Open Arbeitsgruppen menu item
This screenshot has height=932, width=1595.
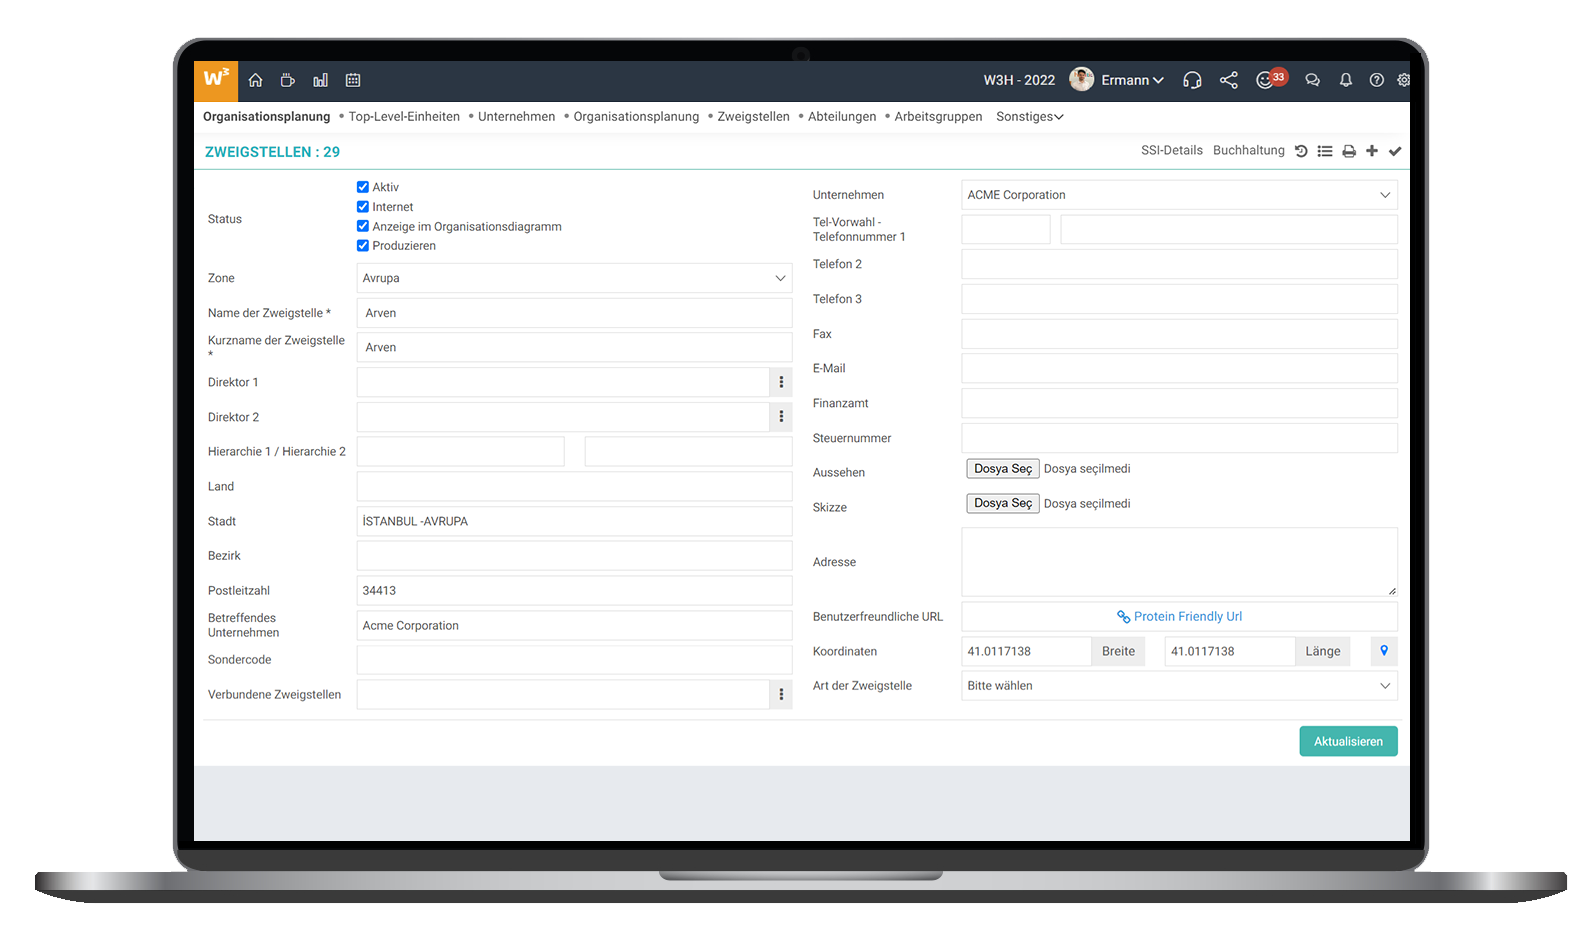938,117
